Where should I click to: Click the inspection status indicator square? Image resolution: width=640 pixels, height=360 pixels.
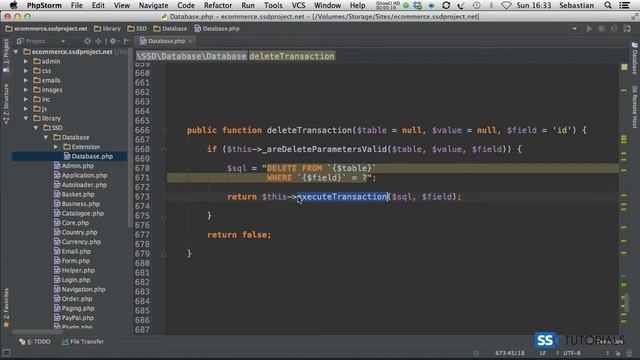click(624, 67)
